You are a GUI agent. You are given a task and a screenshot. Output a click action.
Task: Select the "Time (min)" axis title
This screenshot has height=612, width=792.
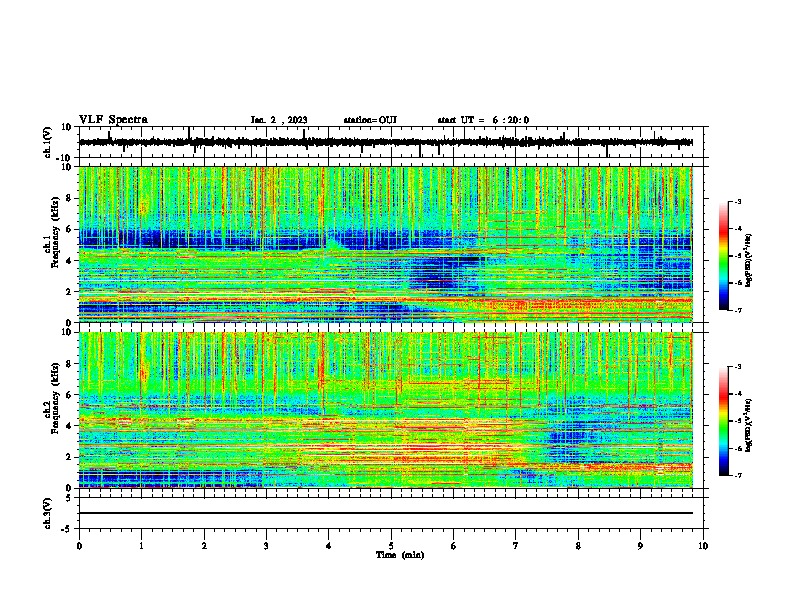point(400,555)
